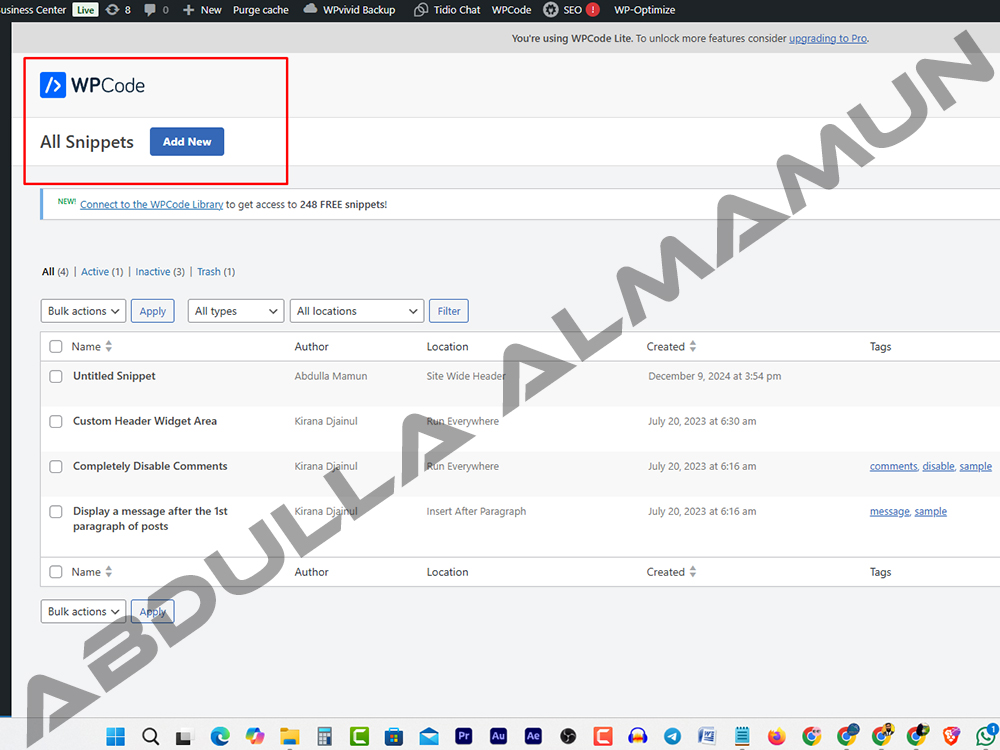This screenshot has height=750, width=1000.
Task: Open the Custom Header Widget Area snippet
Action: [x=145, y=421]
